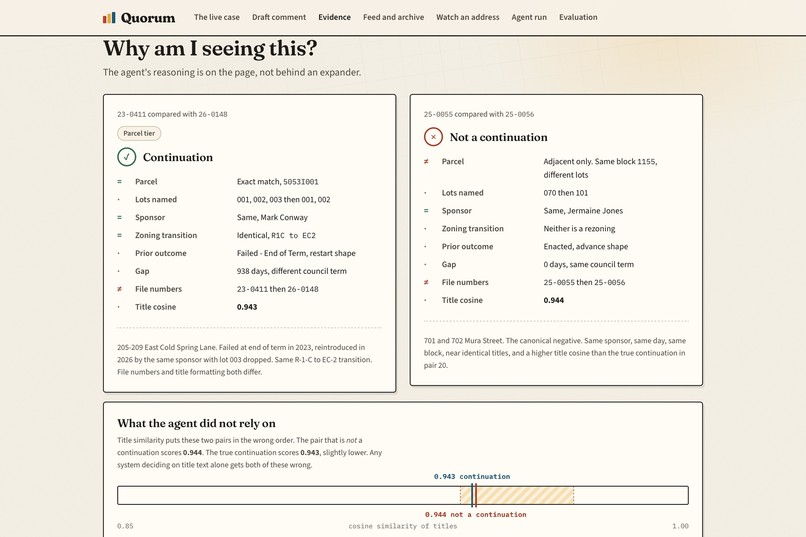Click 'Enacted, advance shape' value
Image resolution: width=806 pixels, height=537 pixels.
(586, 247)
